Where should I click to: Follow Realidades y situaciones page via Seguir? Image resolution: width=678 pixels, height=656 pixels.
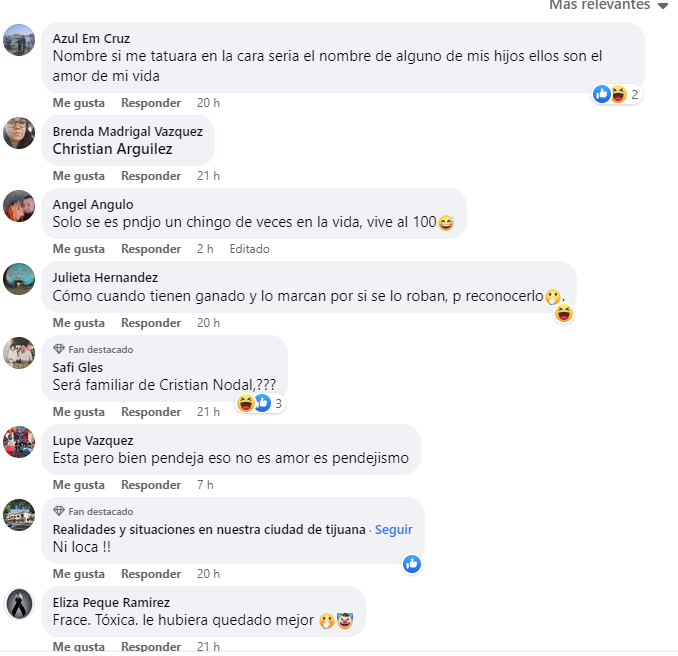point(393,530)
